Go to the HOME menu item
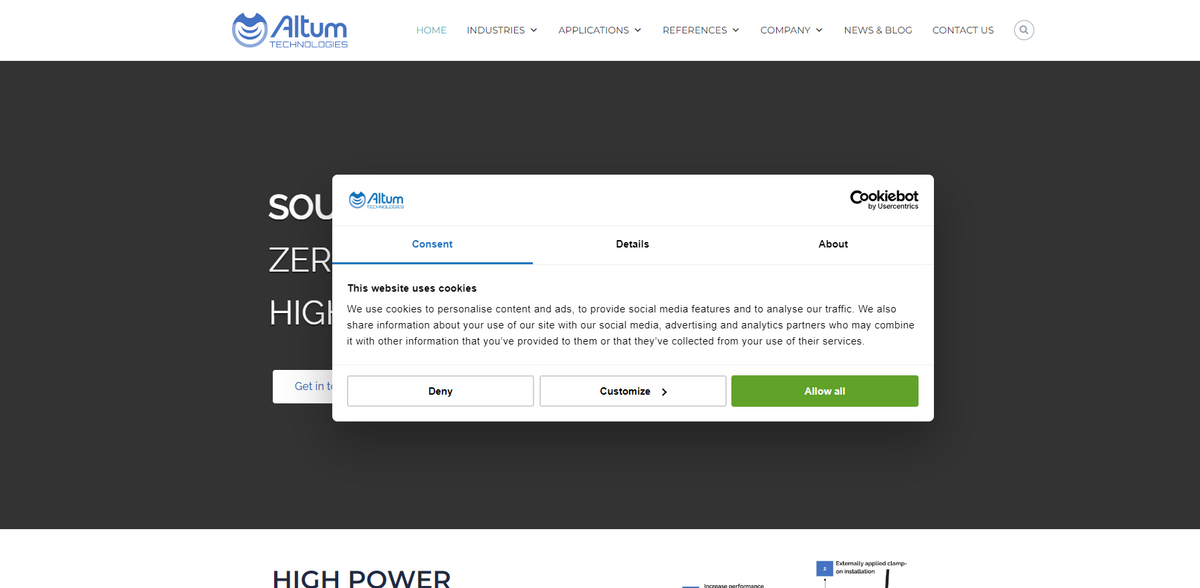This screenshot has width=1200, height=588. pos(431,30)
